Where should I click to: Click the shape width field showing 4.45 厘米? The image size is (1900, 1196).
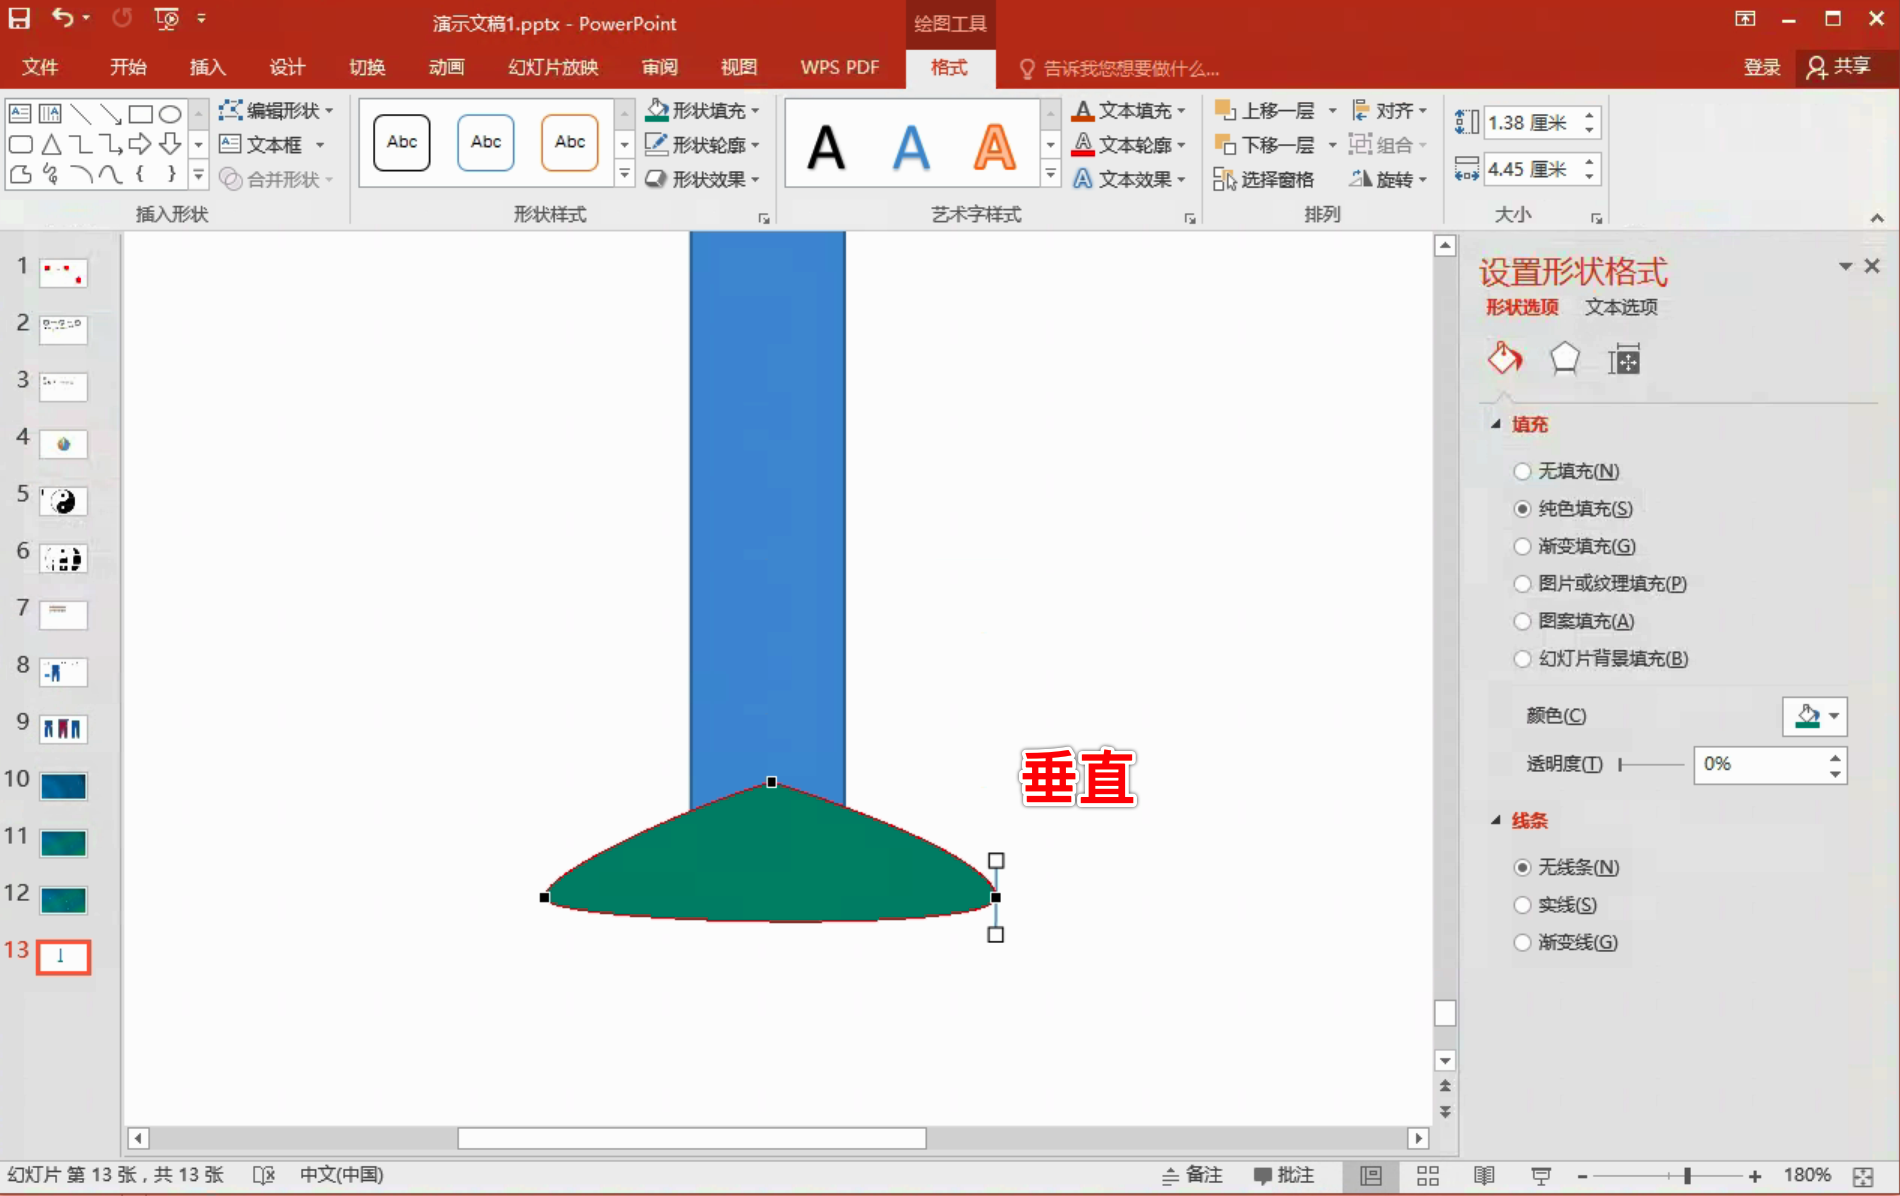1542,169
